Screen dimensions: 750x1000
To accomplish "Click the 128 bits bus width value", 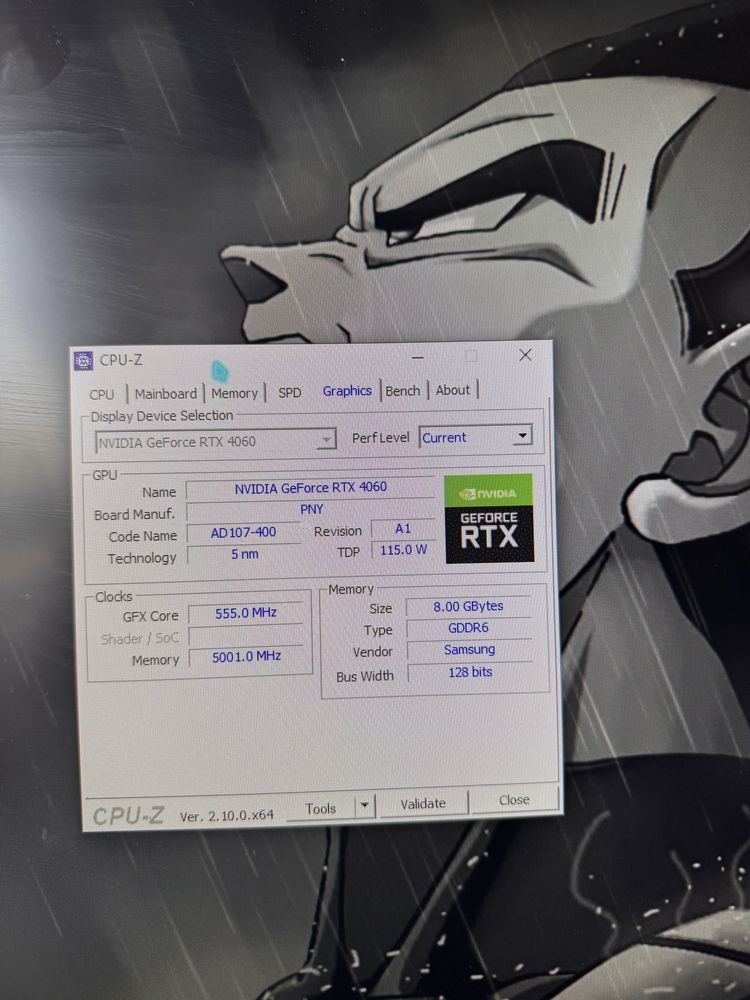I will tap(470, 672).
